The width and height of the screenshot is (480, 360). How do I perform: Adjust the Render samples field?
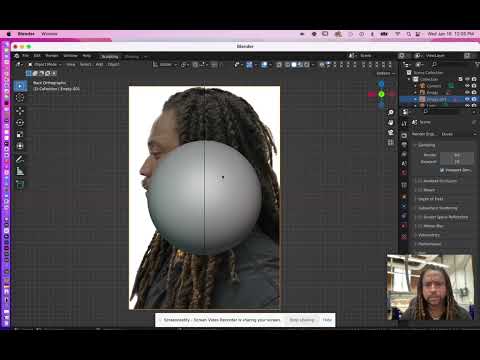[457, 155]
